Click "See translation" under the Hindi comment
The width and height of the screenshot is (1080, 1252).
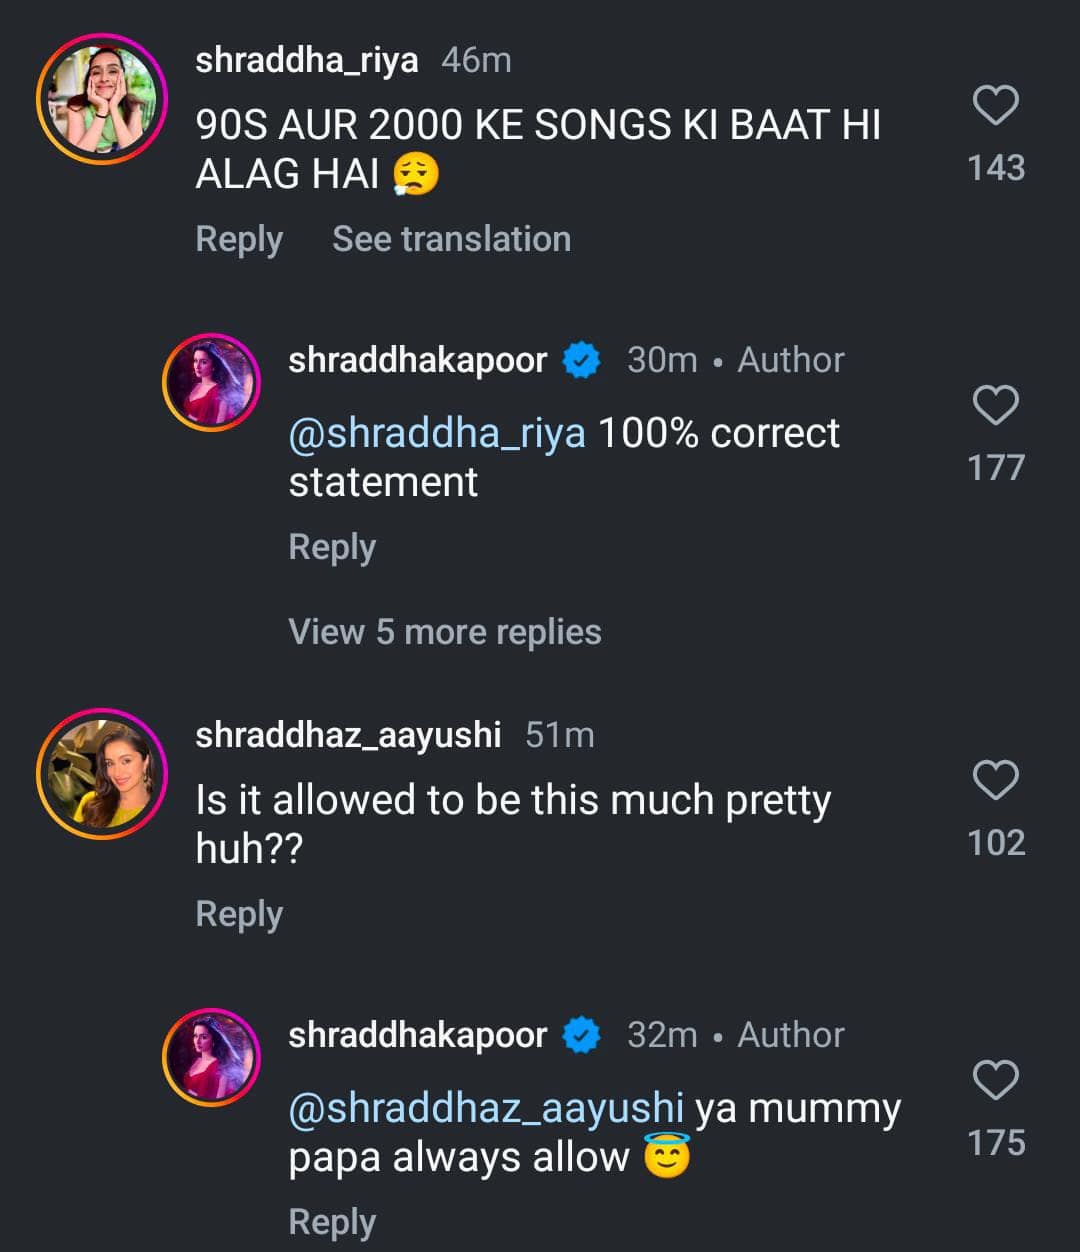click(451, 239)
